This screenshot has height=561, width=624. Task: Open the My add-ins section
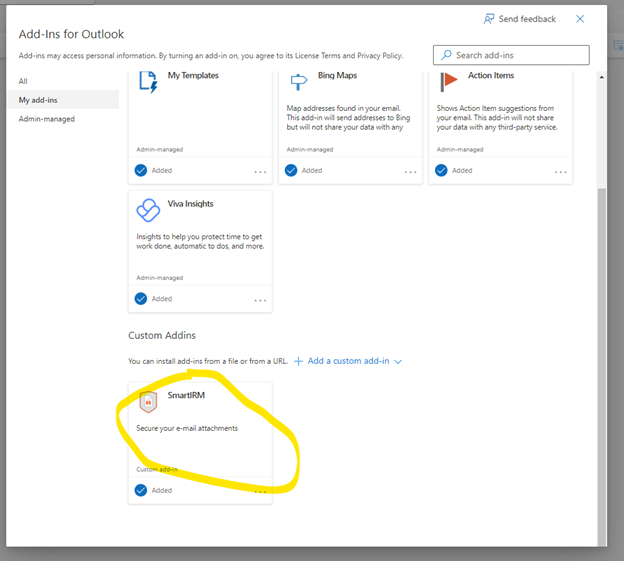(39, 100)
